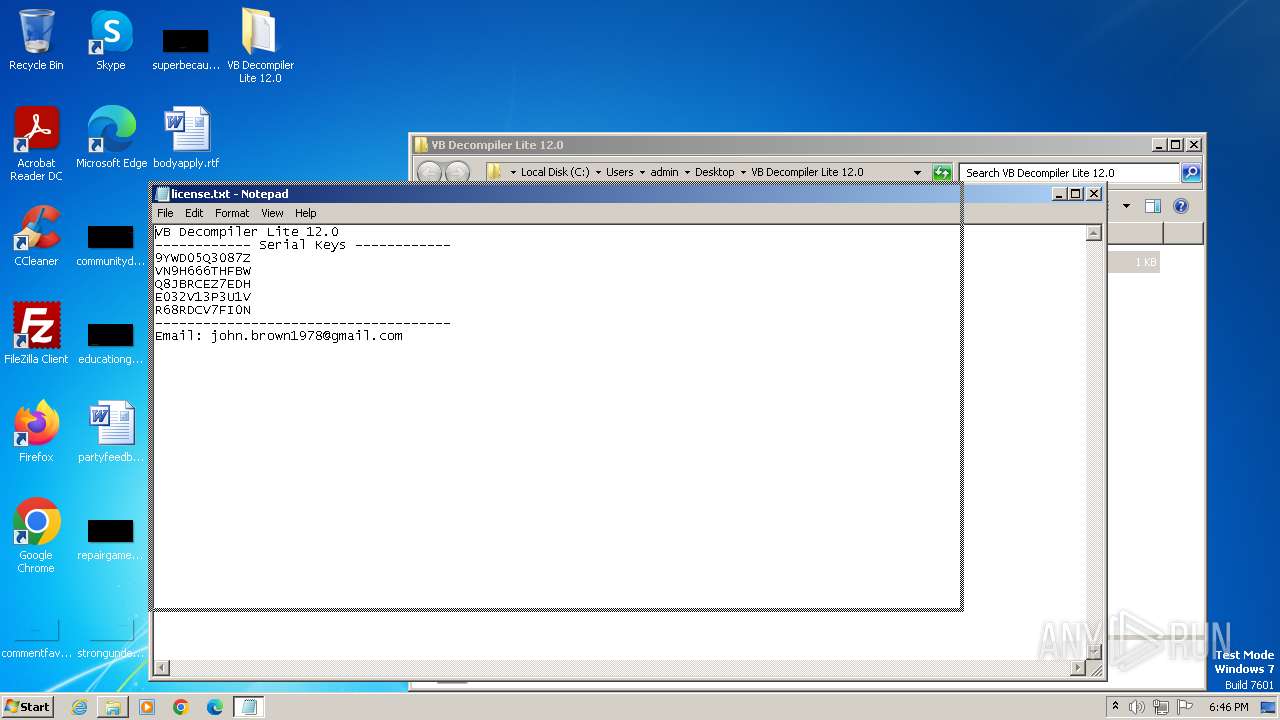Select the bodyapply.rtf document on desktop
This screenshot has height=720, width=1280.
[x=186, y=137]
